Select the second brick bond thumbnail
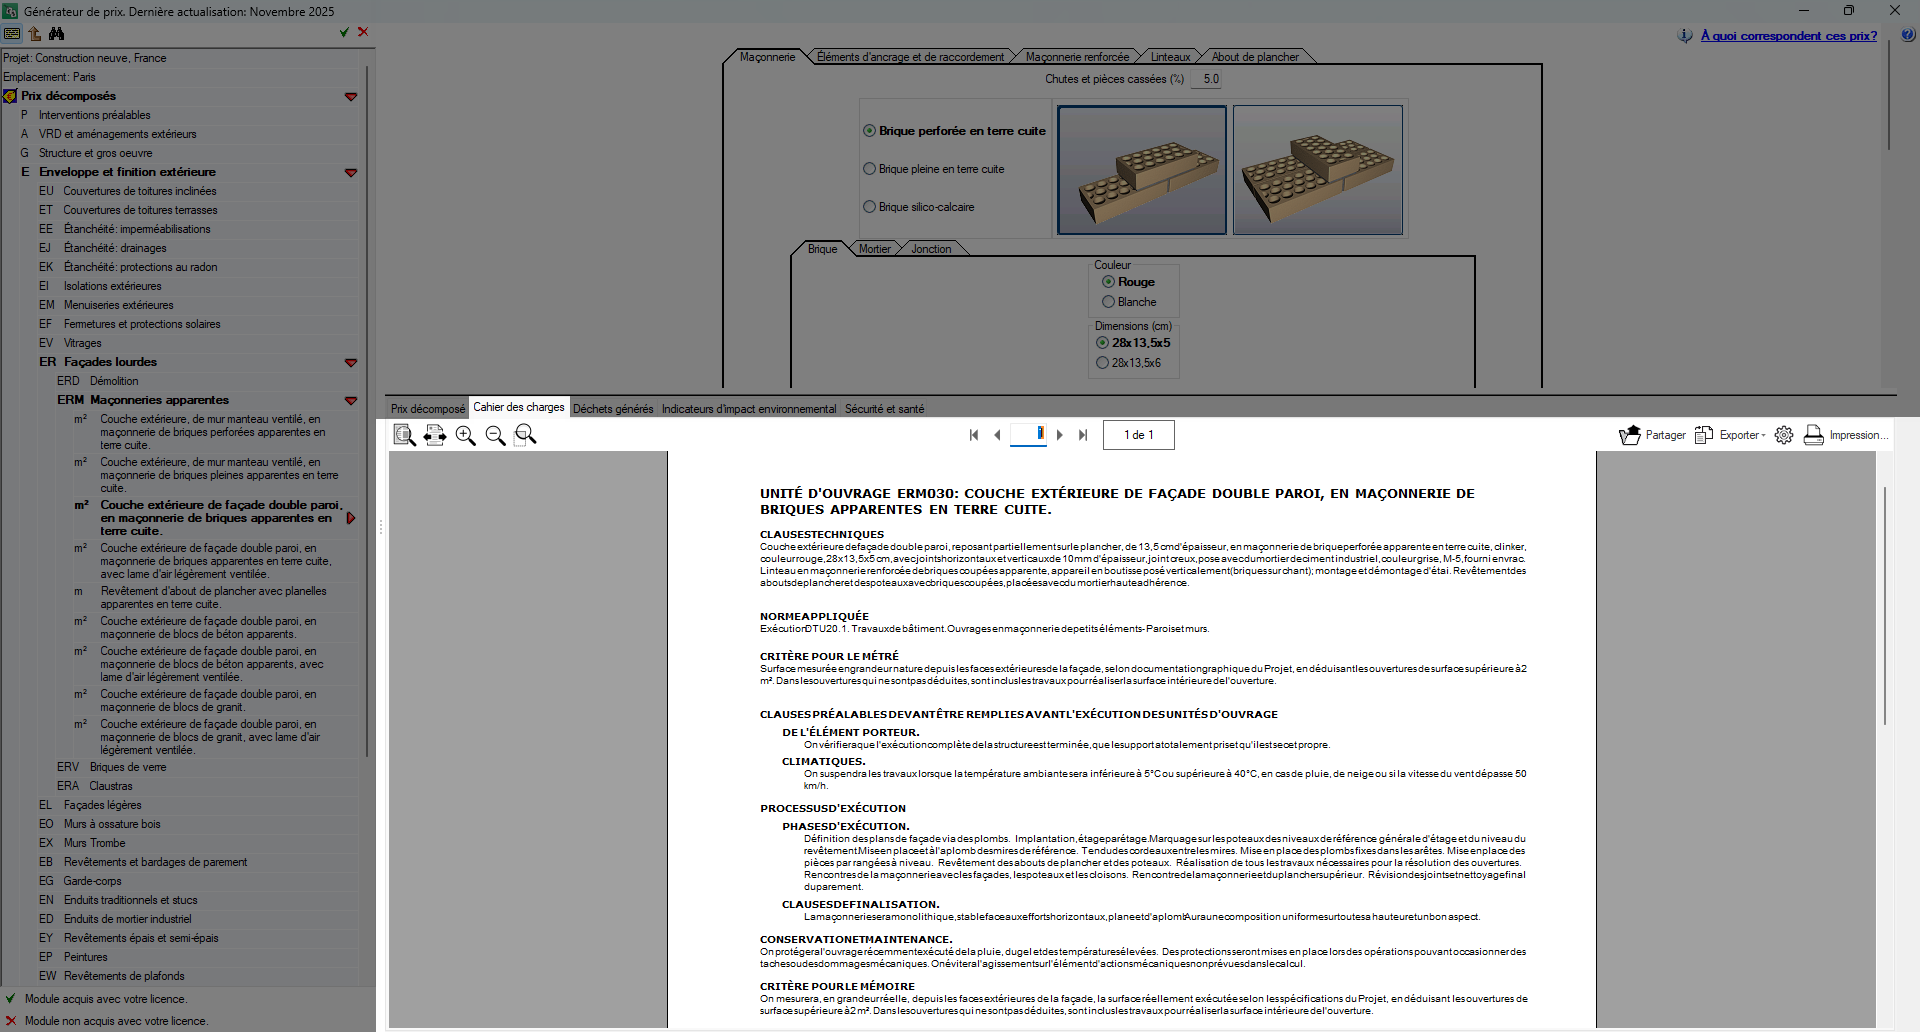1920x1032 pixels. tap(1318, 170)
